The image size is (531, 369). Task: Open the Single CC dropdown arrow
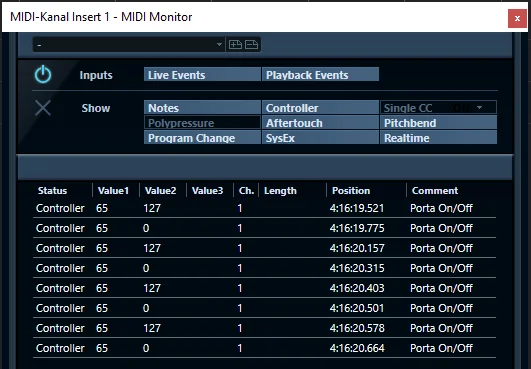coord(480,108)
